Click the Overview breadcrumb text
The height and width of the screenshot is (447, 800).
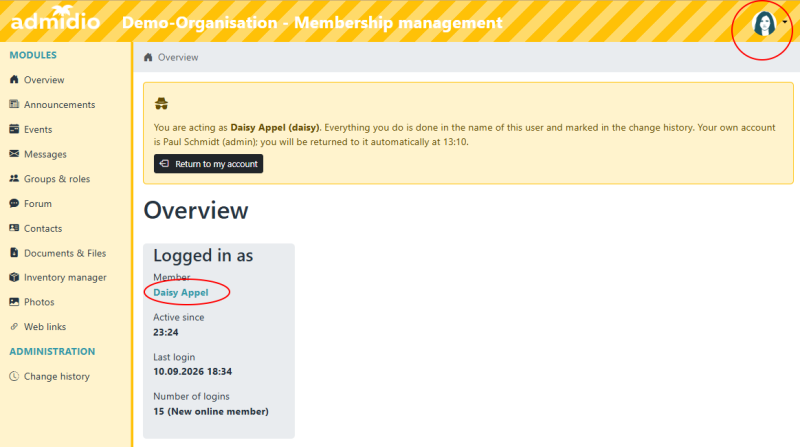pyautogui.click(x=178, y=57)
